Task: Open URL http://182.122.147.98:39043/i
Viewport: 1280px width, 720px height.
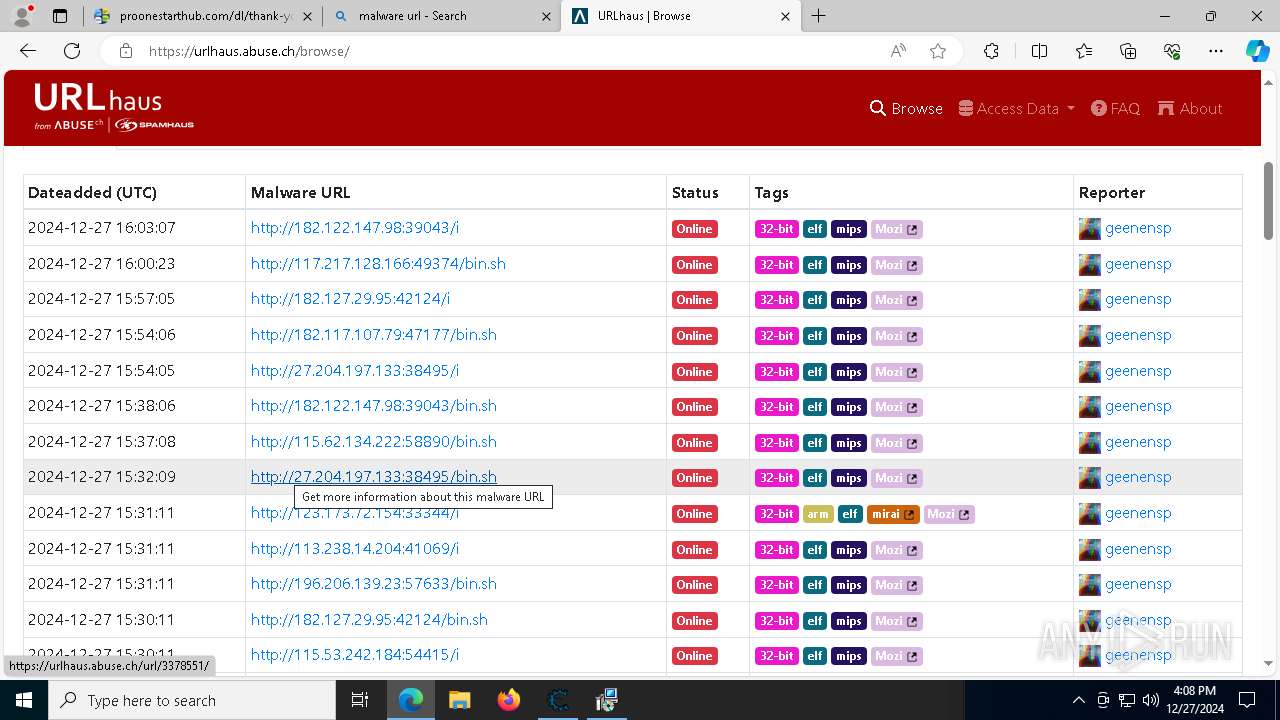Action: pyautogui.click(x=355, y=228)
